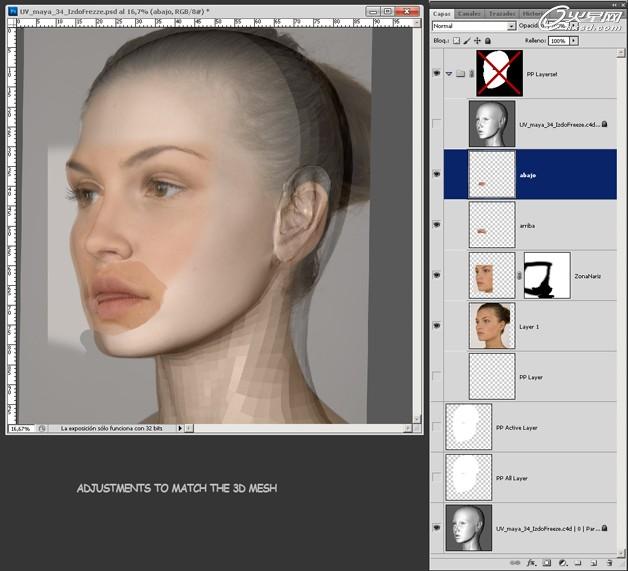Hide the abajo layer
628x571 pixels.
[436, 174]
